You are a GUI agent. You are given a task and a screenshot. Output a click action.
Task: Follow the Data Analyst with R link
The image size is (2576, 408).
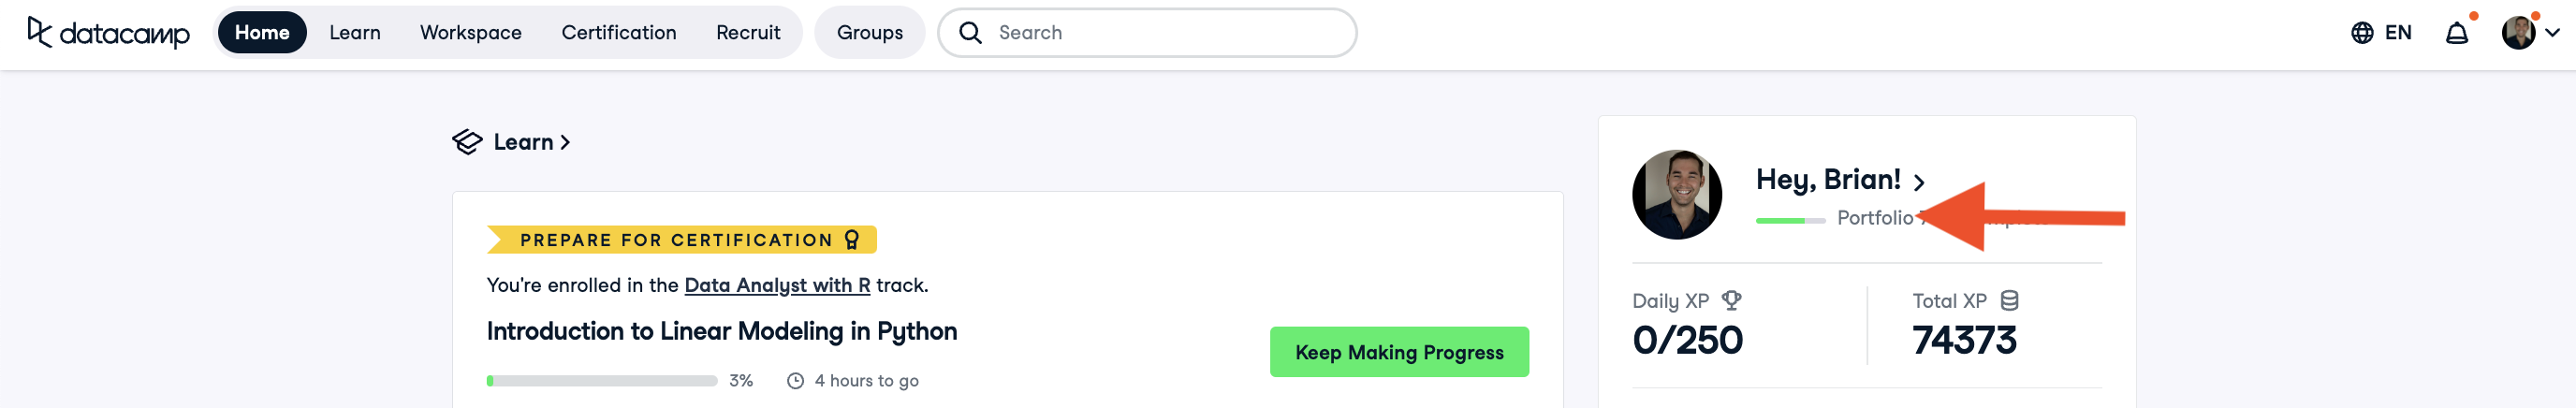tap(777, 285)
